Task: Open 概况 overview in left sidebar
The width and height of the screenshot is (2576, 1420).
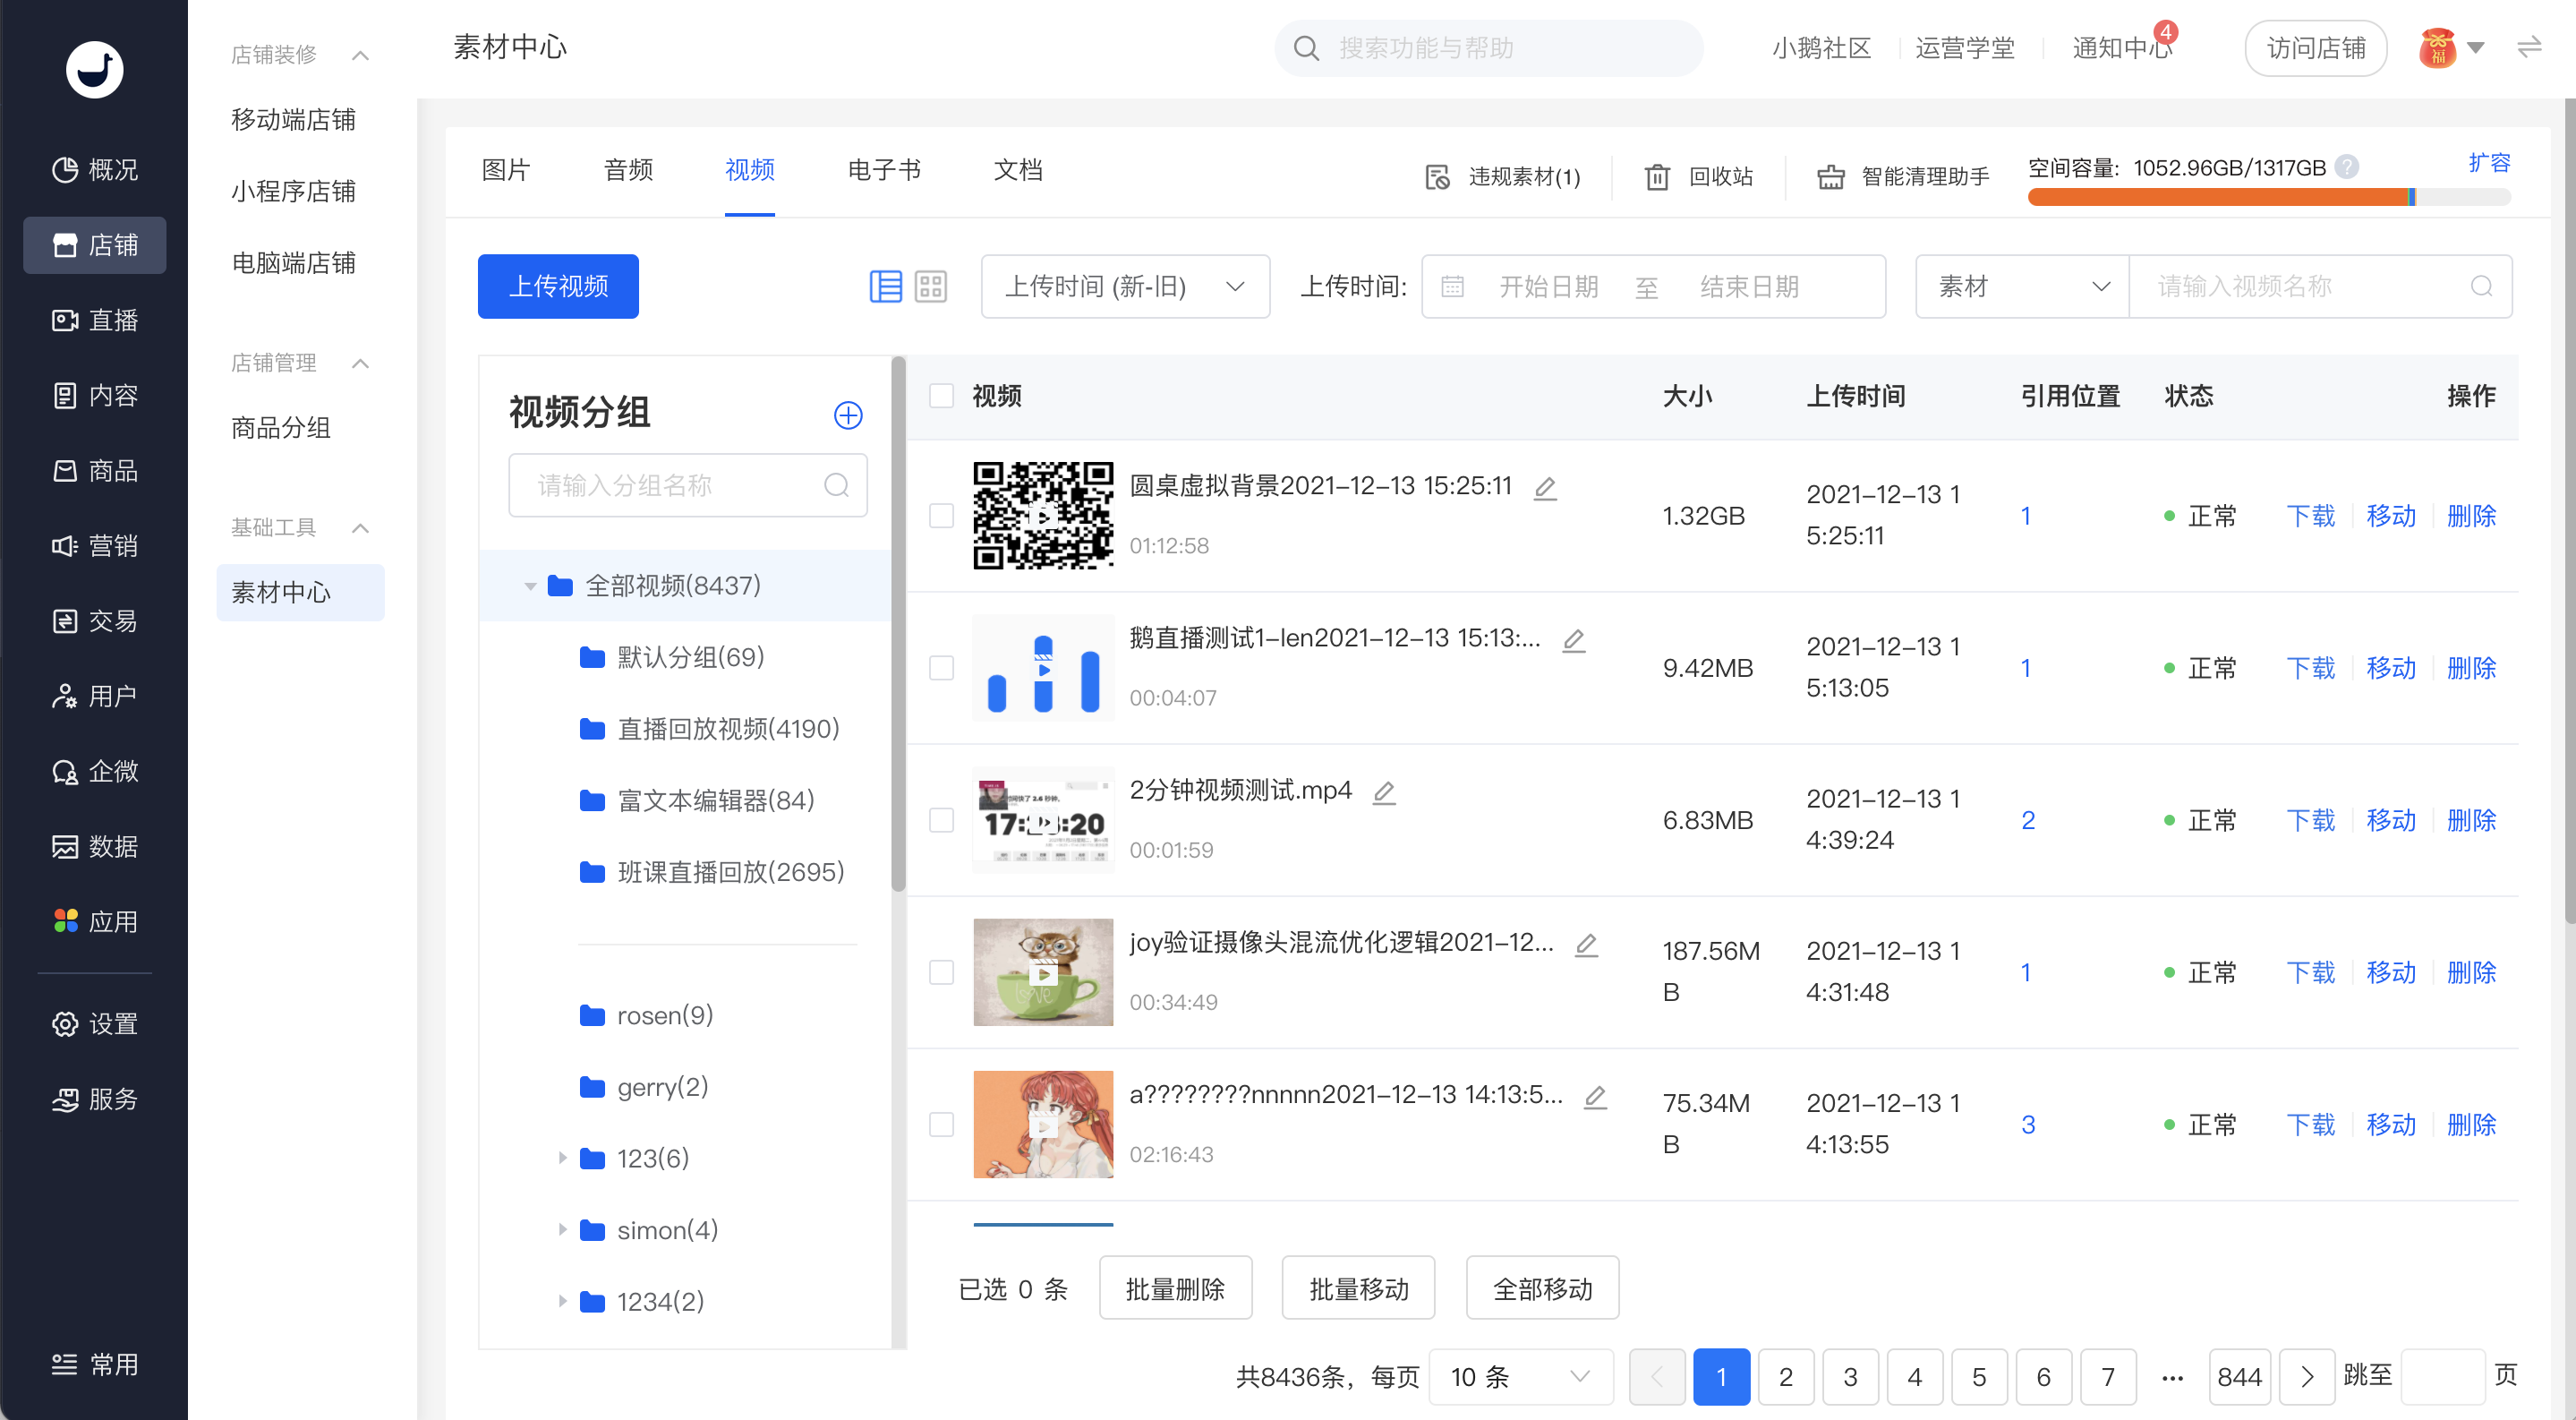Action: click(95, 170)
